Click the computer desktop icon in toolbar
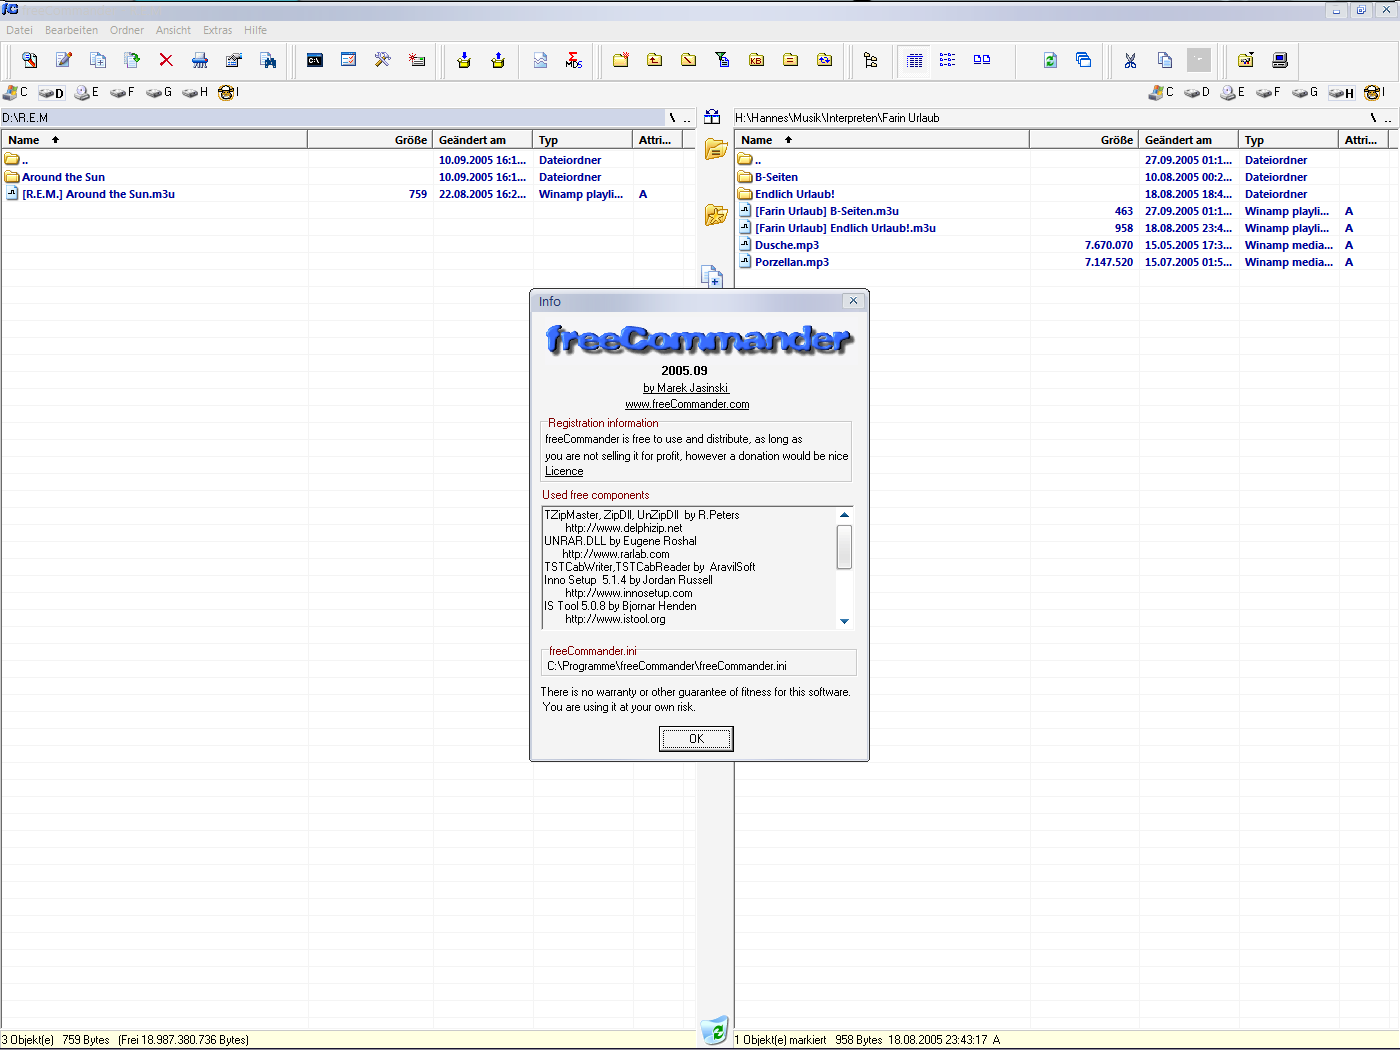1400x1050 pixels. [1280, 60]
